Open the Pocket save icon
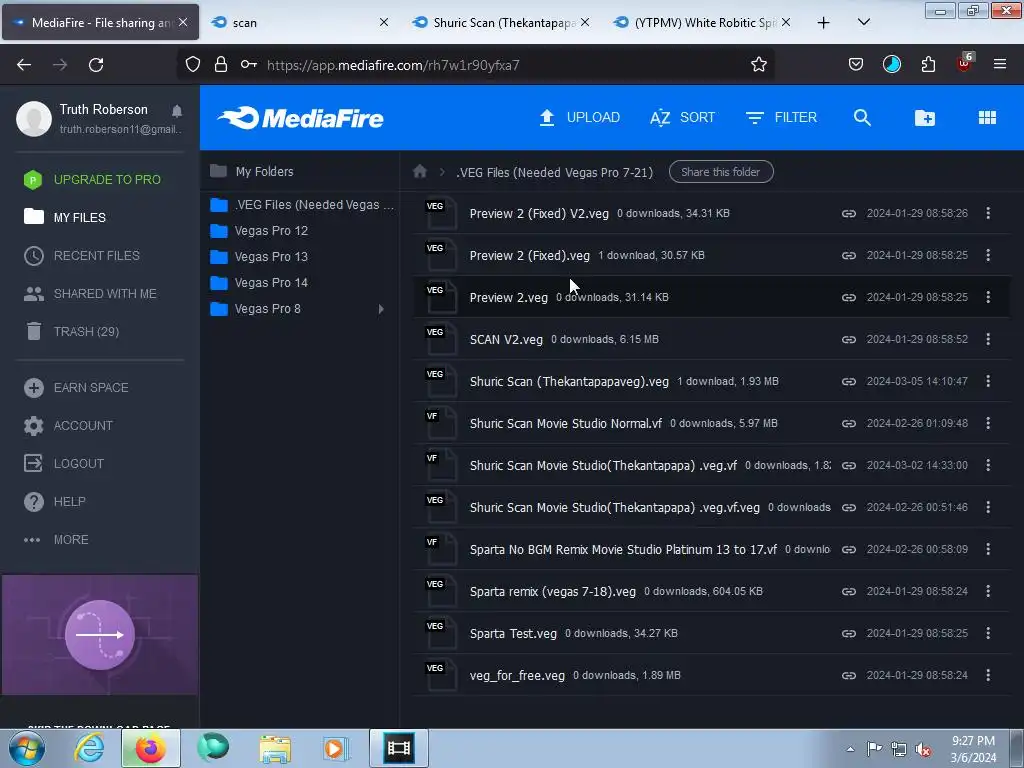Image resolution: width=1024 pixels, height=768 pixels. point(856,65)
